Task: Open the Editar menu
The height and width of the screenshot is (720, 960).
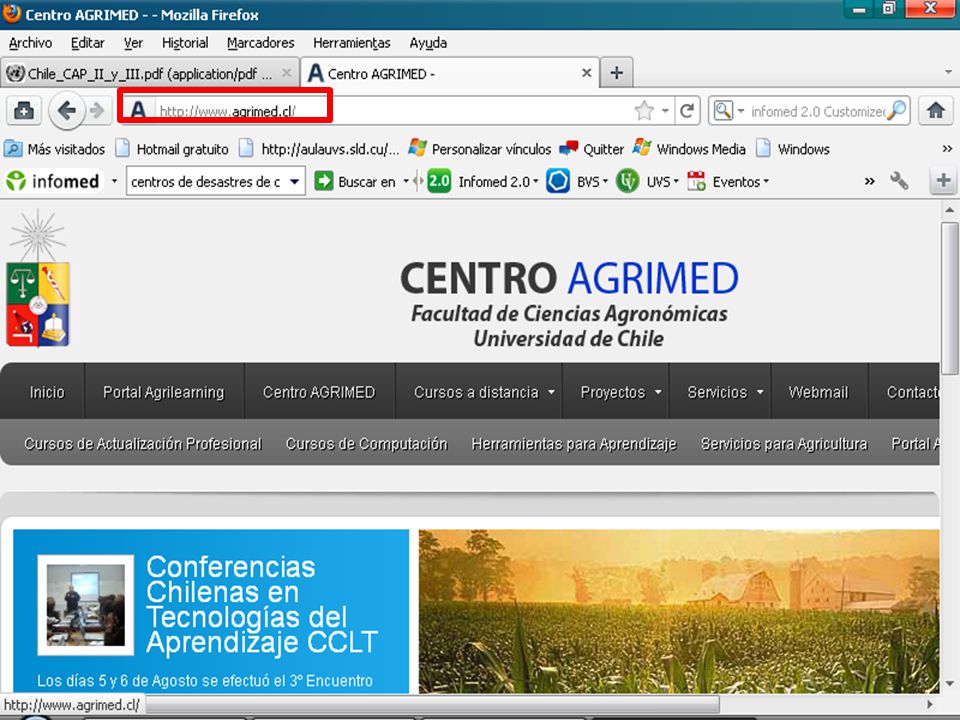Action: pyautogui.click(x=88, y=43)
